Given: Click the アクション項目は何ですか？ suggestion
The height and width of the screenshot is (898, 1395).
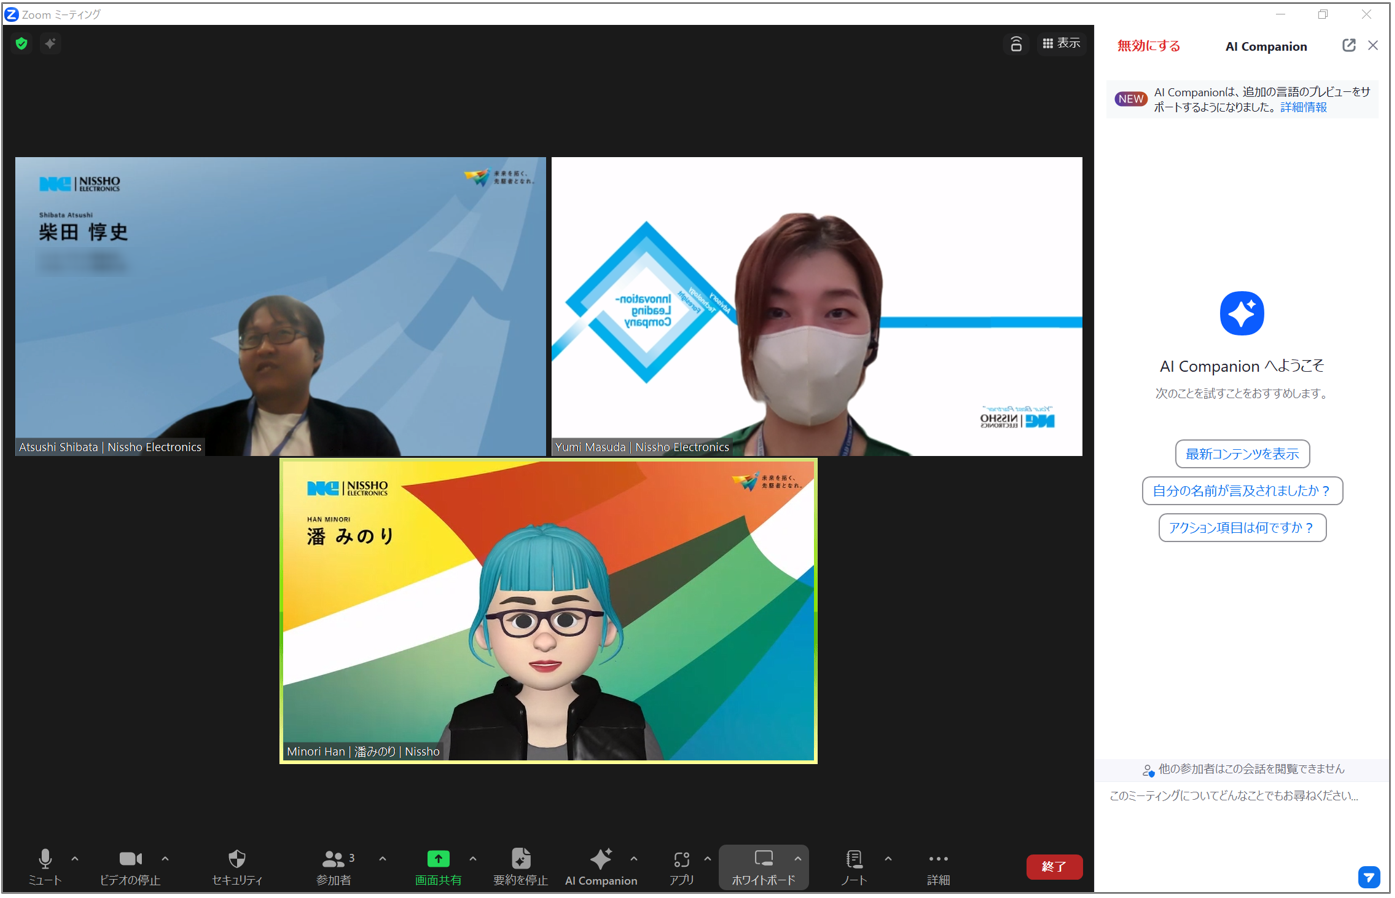Looking at the screenshot, I should (1242, 528).
